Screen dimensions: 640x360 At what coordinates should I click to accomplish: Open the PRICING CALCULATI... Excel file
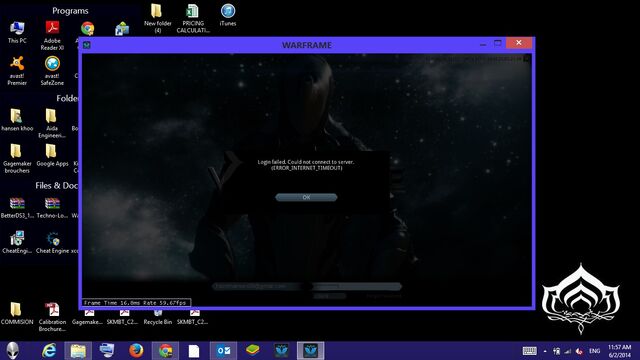[x=193, y=18]
